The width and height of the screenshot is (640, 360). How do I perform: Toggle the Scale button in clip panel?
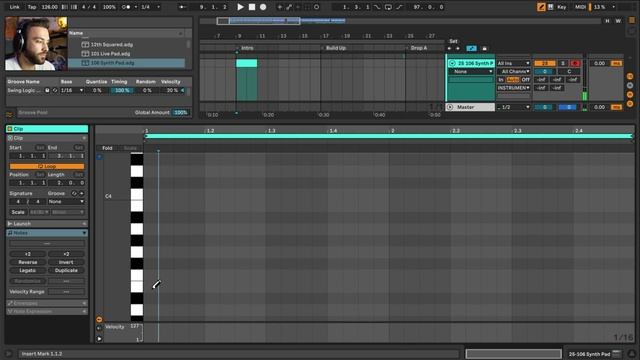point(18,212)
